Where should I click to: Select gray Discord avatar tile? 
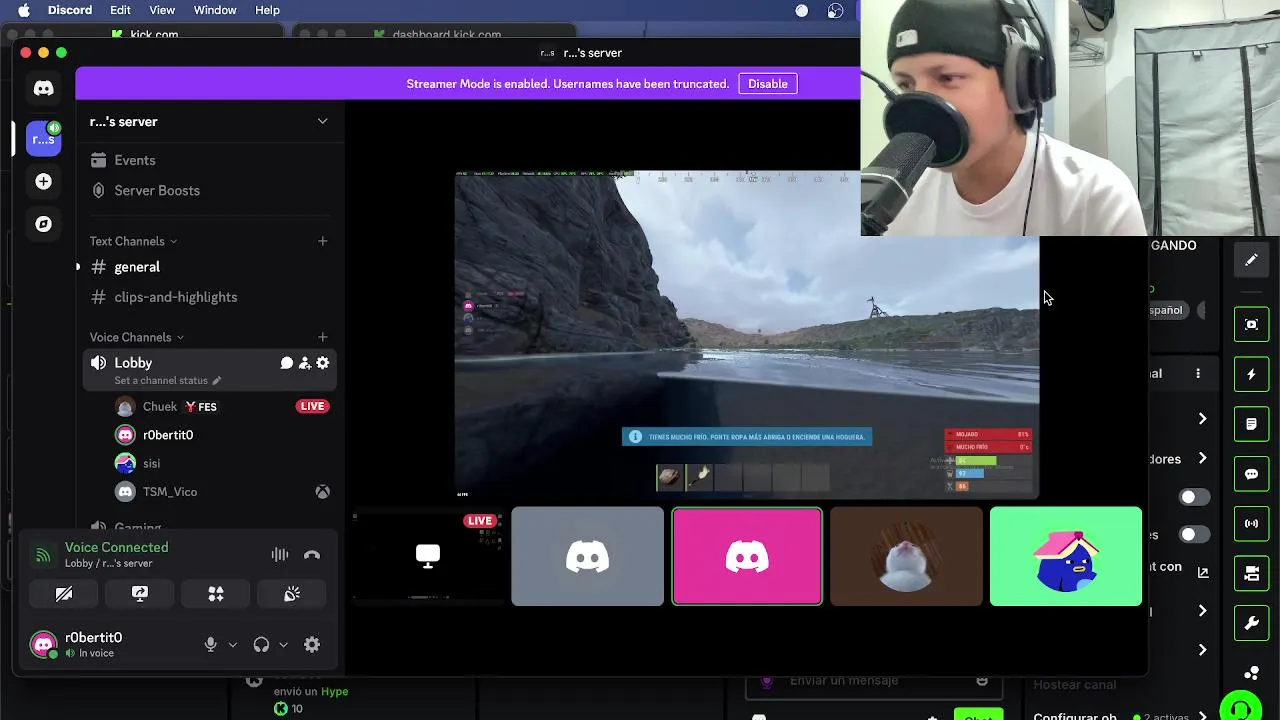(x=587, y=556)
